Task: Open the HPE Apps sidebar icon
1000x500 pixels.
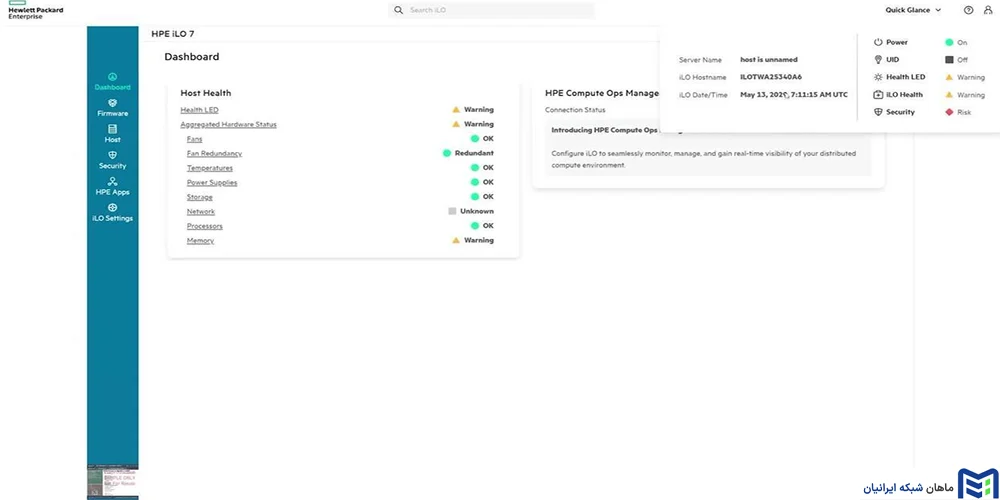Action: [x=112, y=181]
